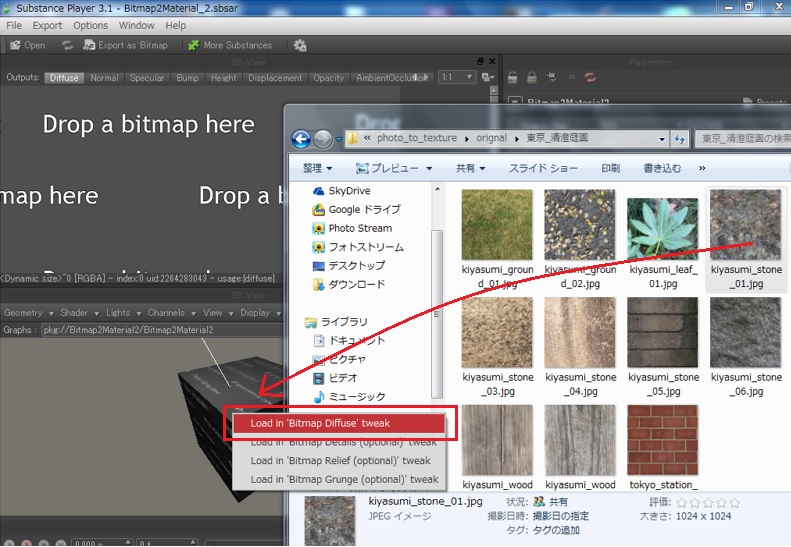Image resolution: width=791 pixels, height=547 pixels.
Task: Select デスクトップ in navigation pane
Action: tap(349, 265)
